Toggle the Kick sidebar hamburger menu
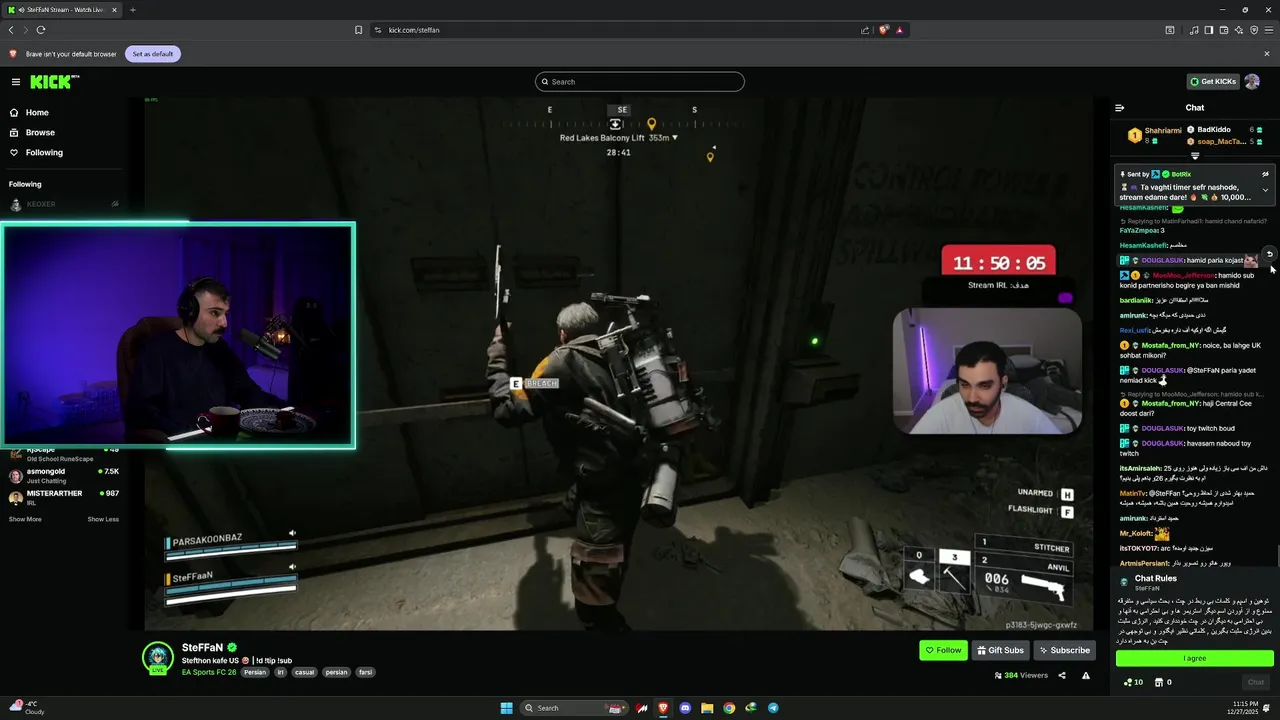Image resolution: width=1280 pixels, height=720 pixels. (16, 82)
